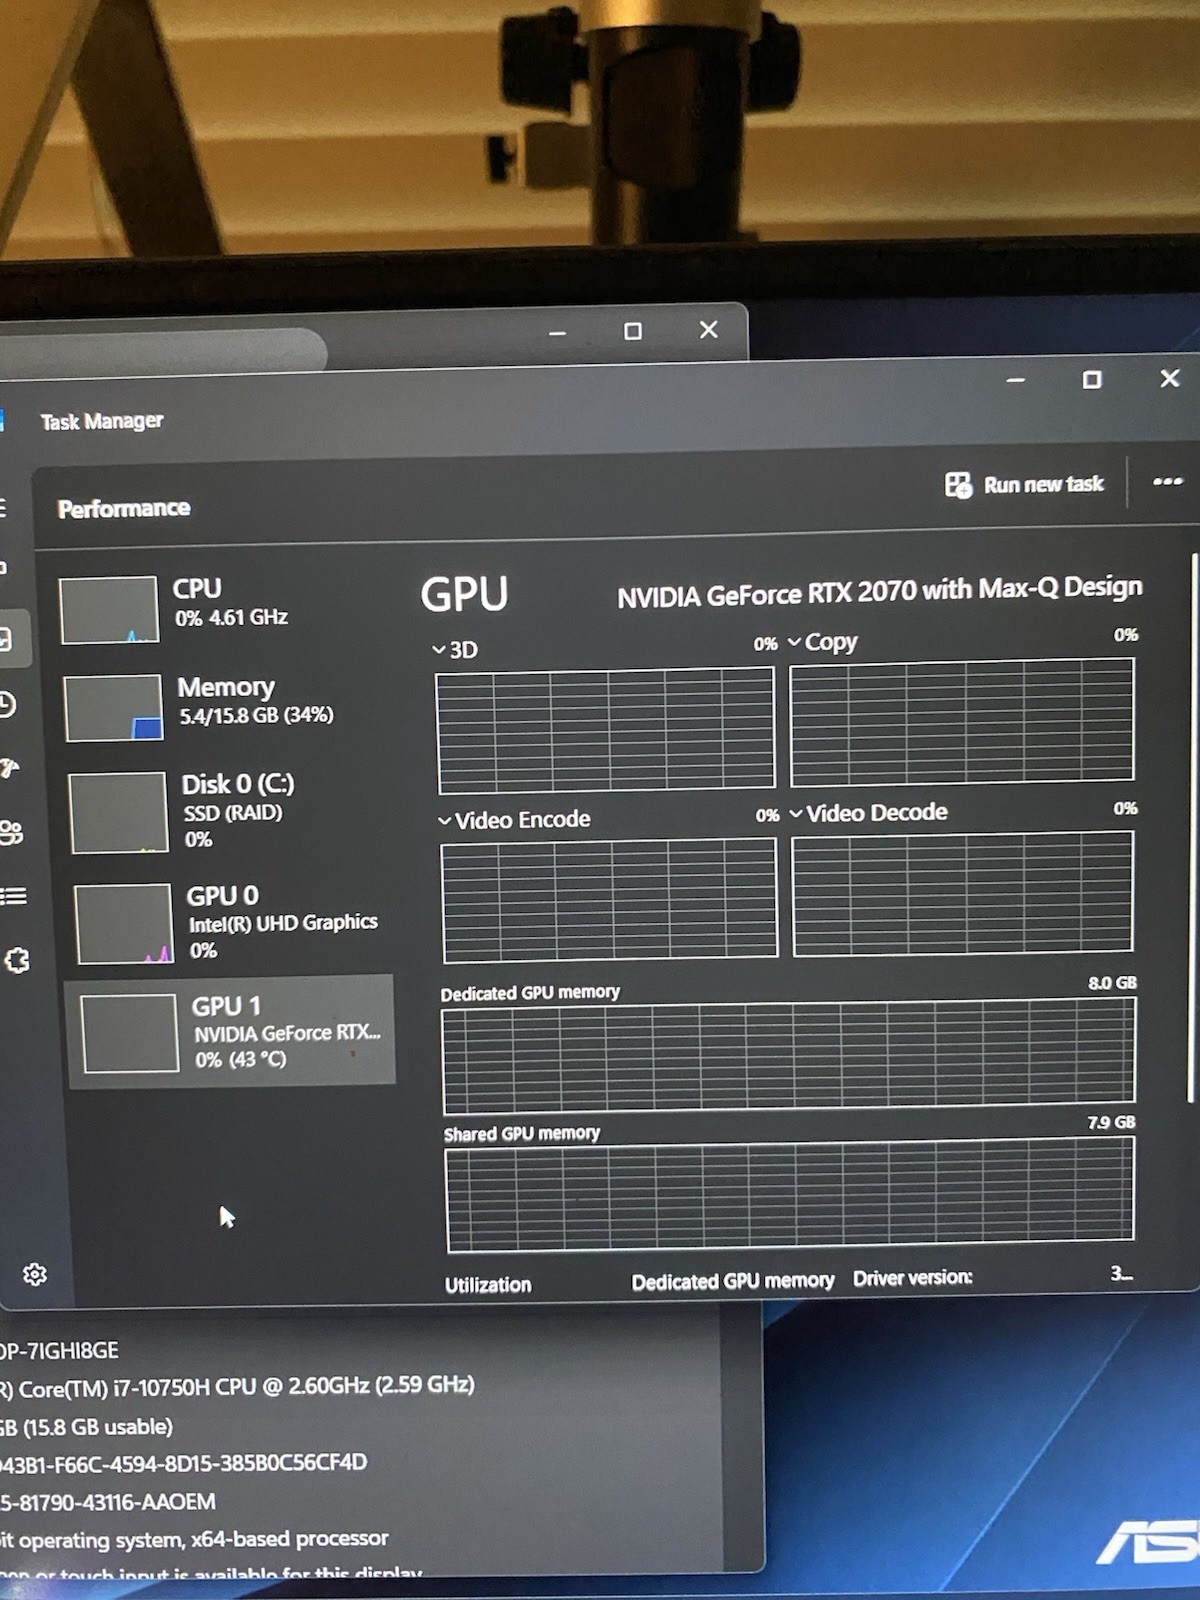Image resolution: width=1200 pixels, height=1600 pixels.
Task: Open the hamburger navigation menu
Action: tap(3, 508)
